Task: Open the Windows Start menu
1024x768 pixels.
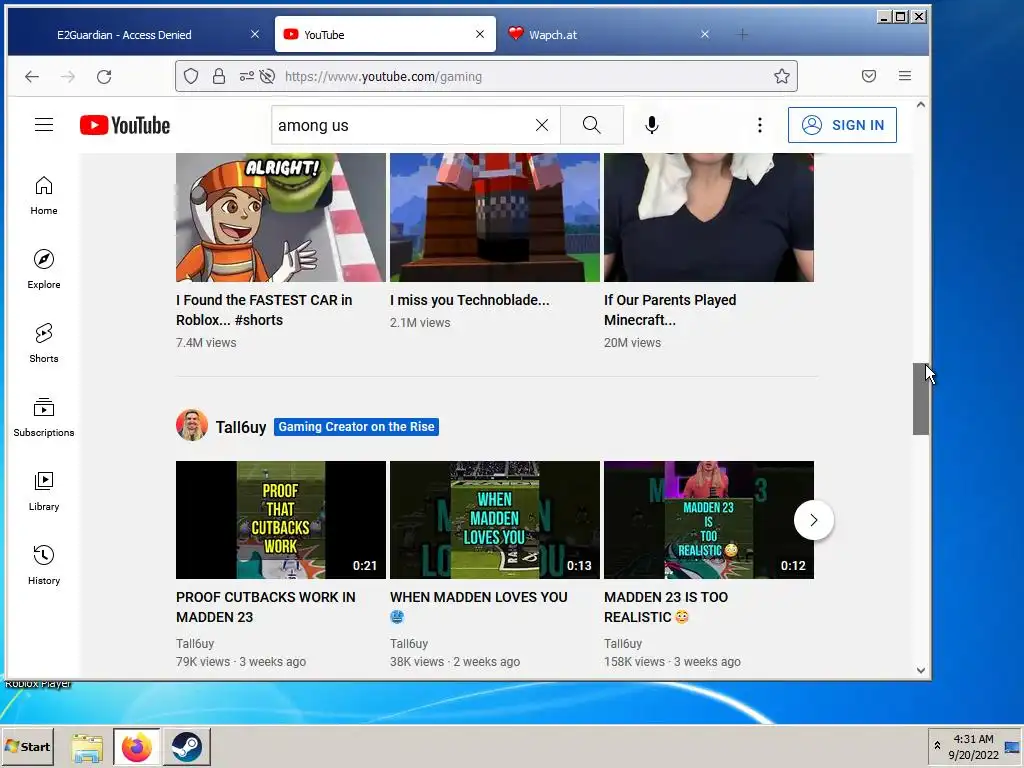Action: pos(27,746)
